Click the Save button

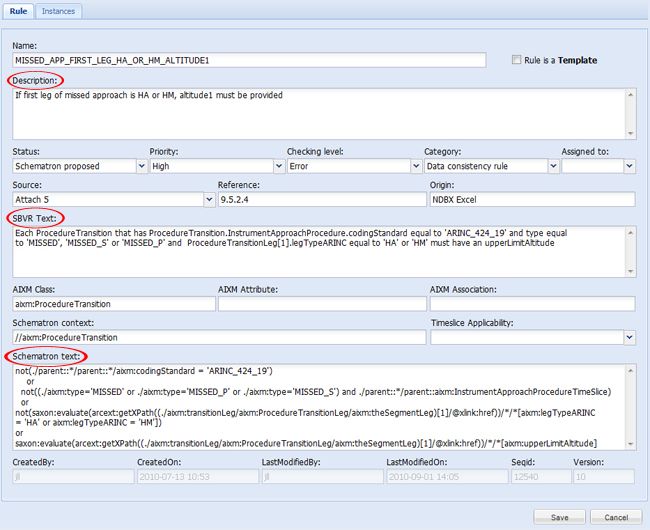click(x=559, y=516)
